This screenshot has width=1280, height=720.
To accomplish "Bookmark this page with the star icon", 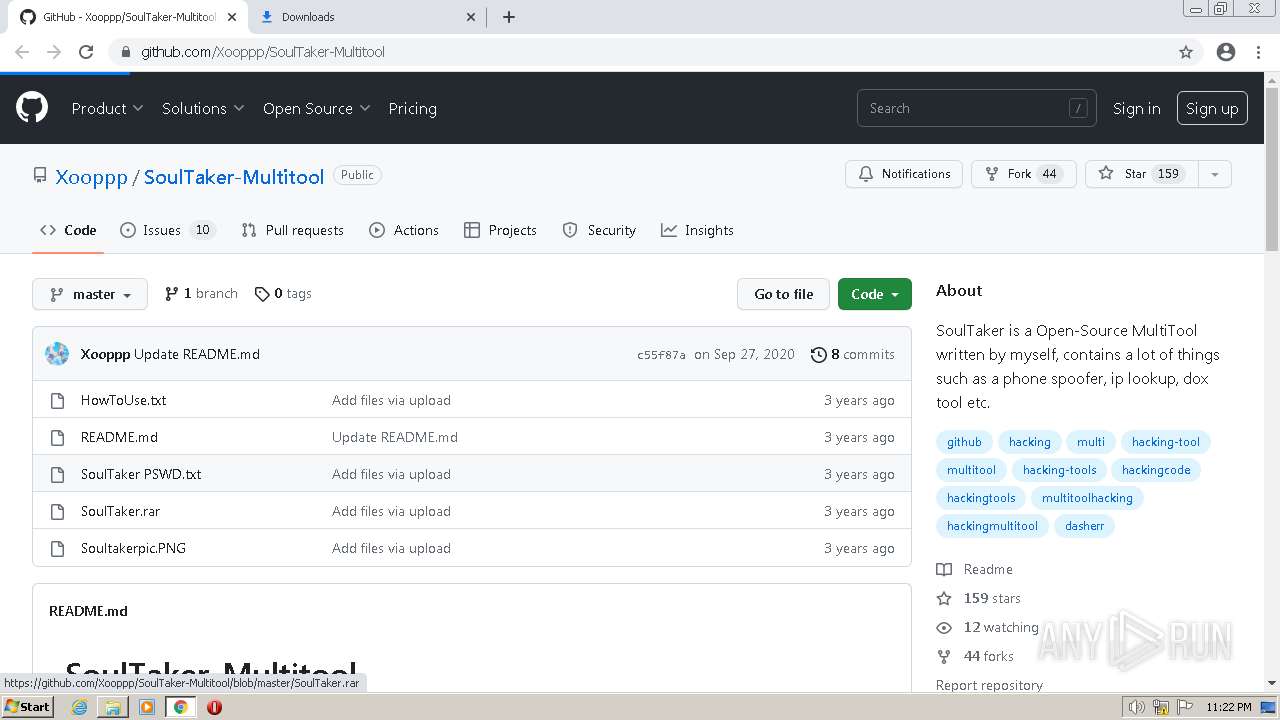I will (1186, 52).
